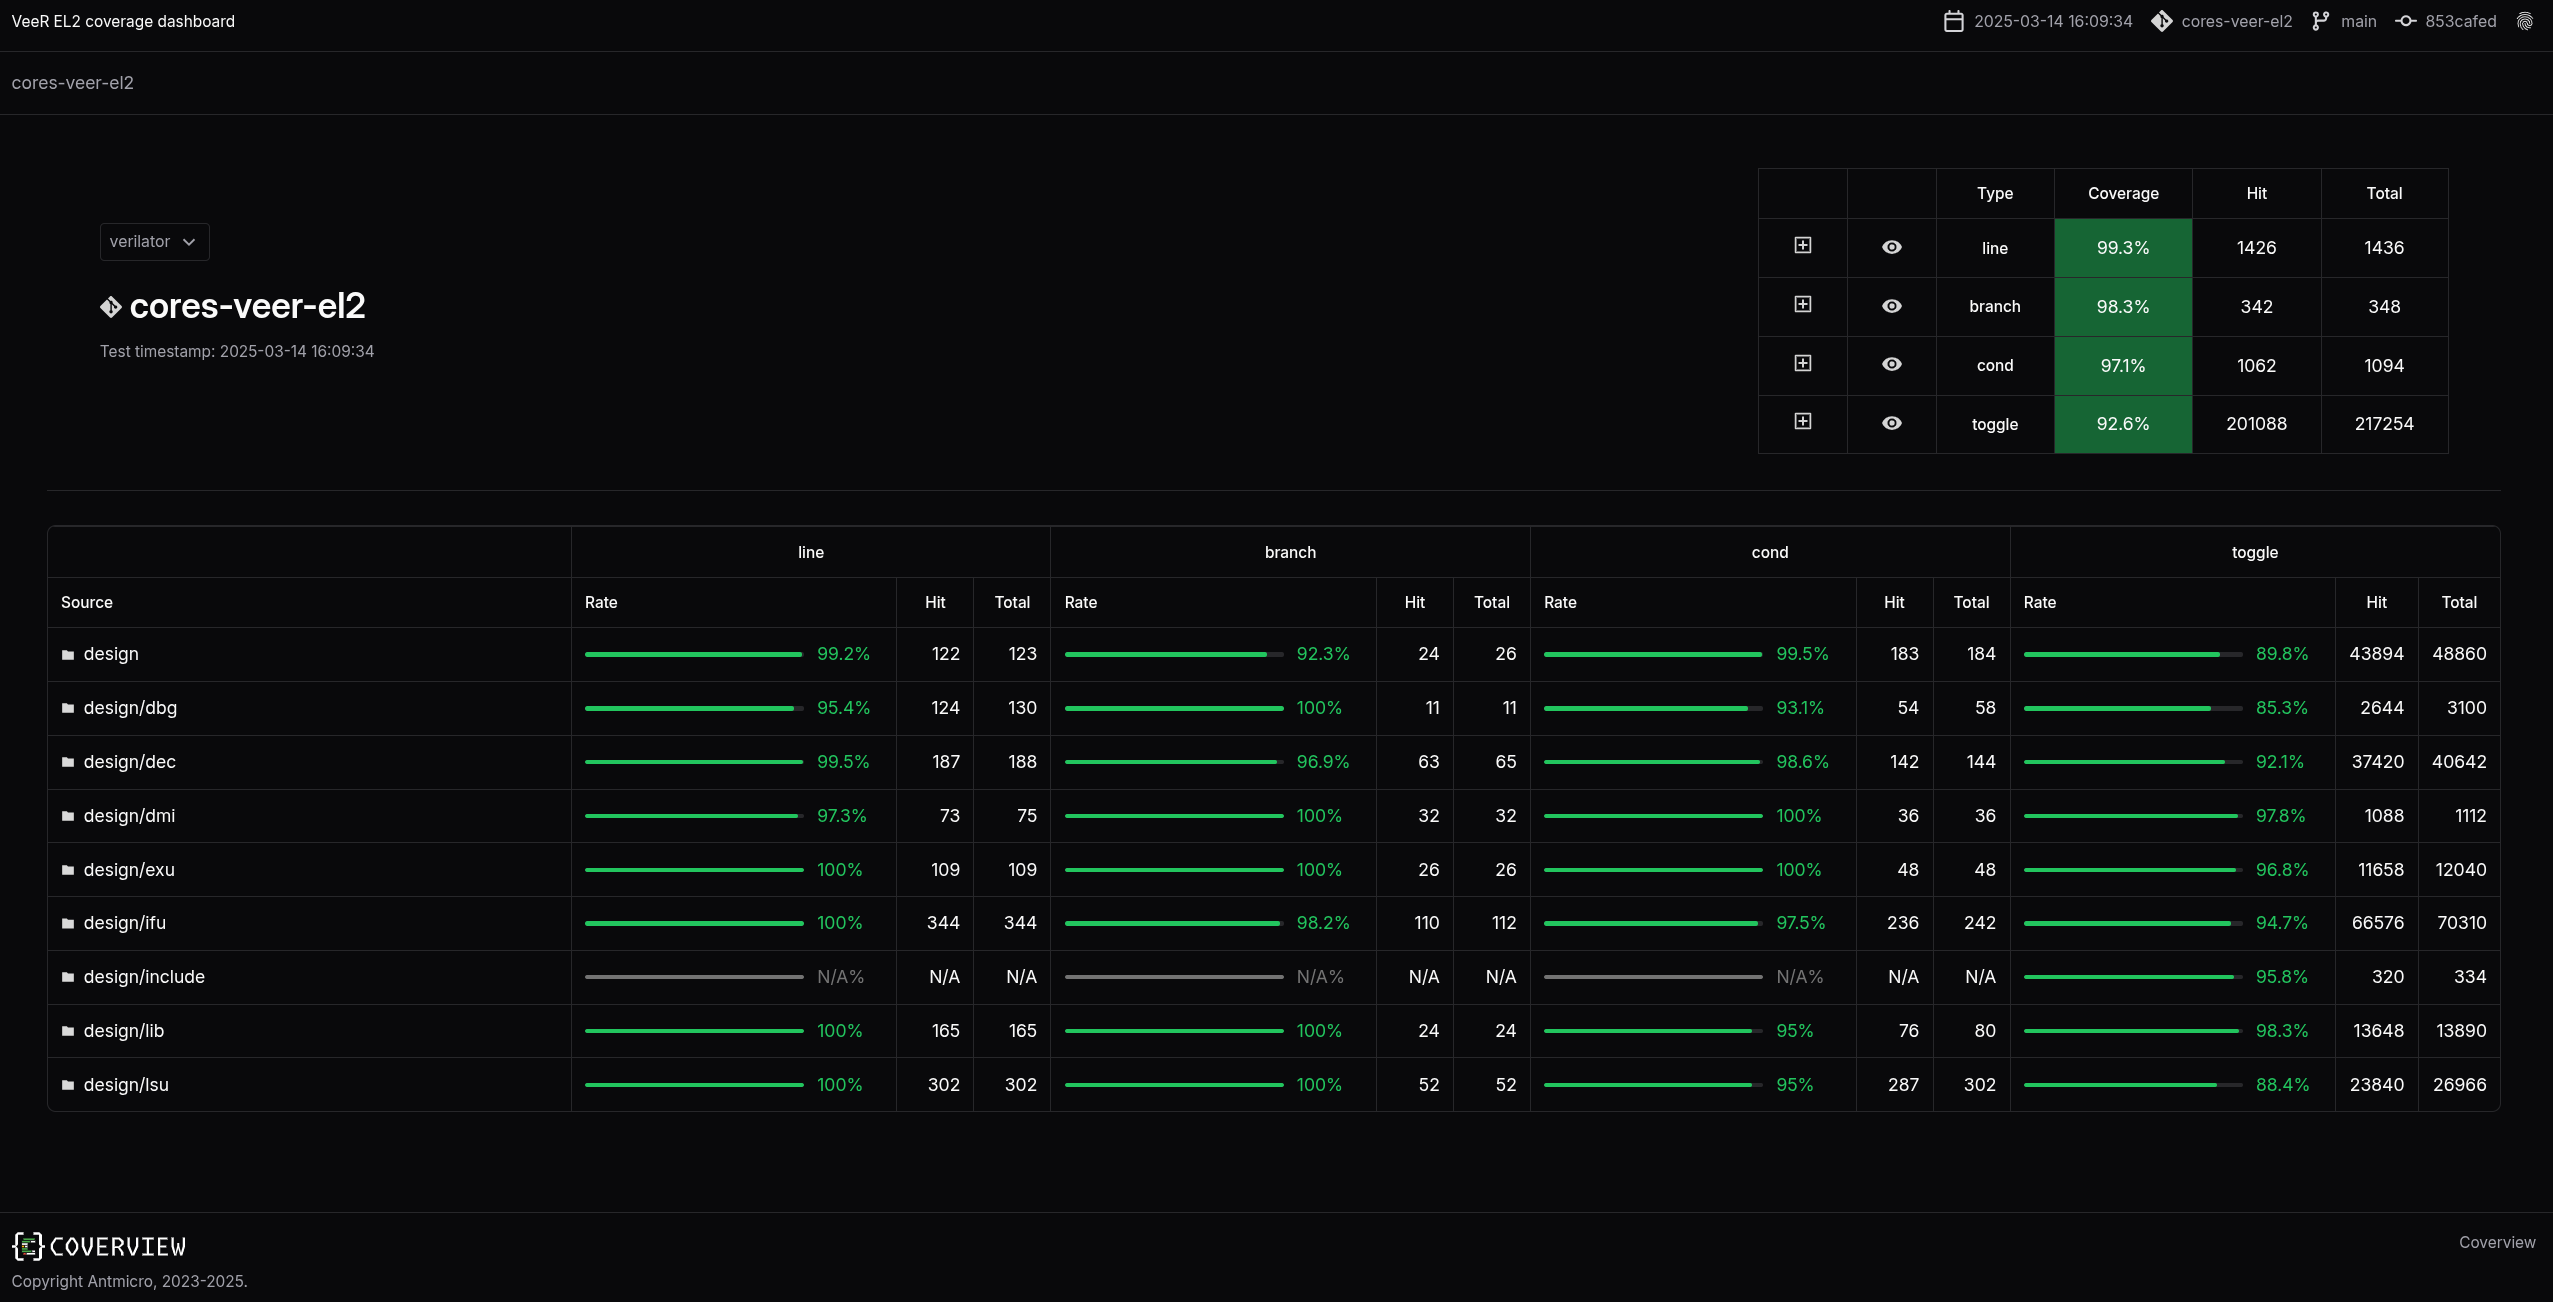Click the line column group header
The width and height of the screenshot is (2553, 1302).
click(811, 552)
